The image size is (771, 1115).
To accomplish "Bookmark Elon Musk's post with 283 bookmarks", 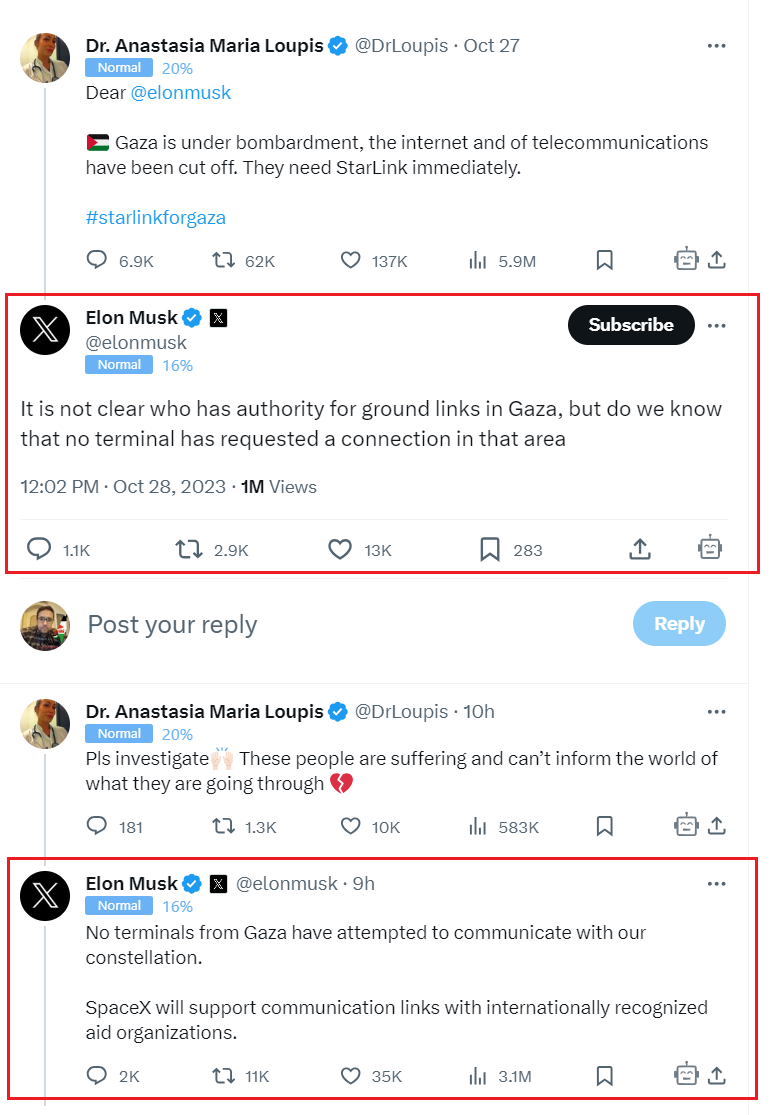I will click(x=490, y=549).
